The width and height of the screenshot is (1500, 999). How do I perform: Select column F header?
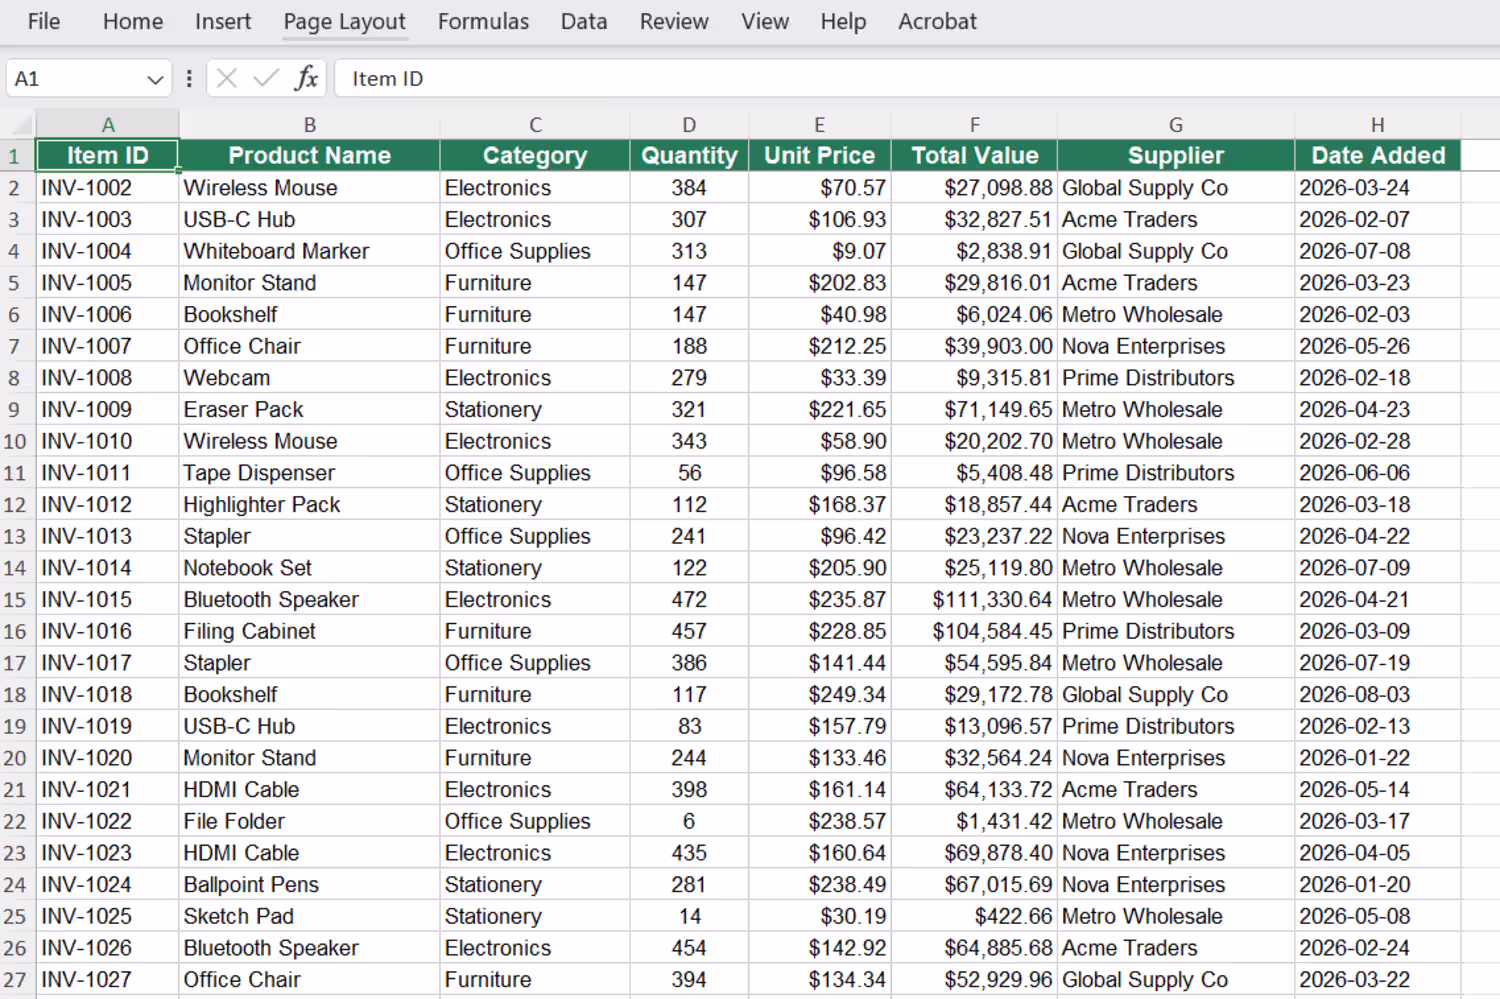[x=974, y=125]
